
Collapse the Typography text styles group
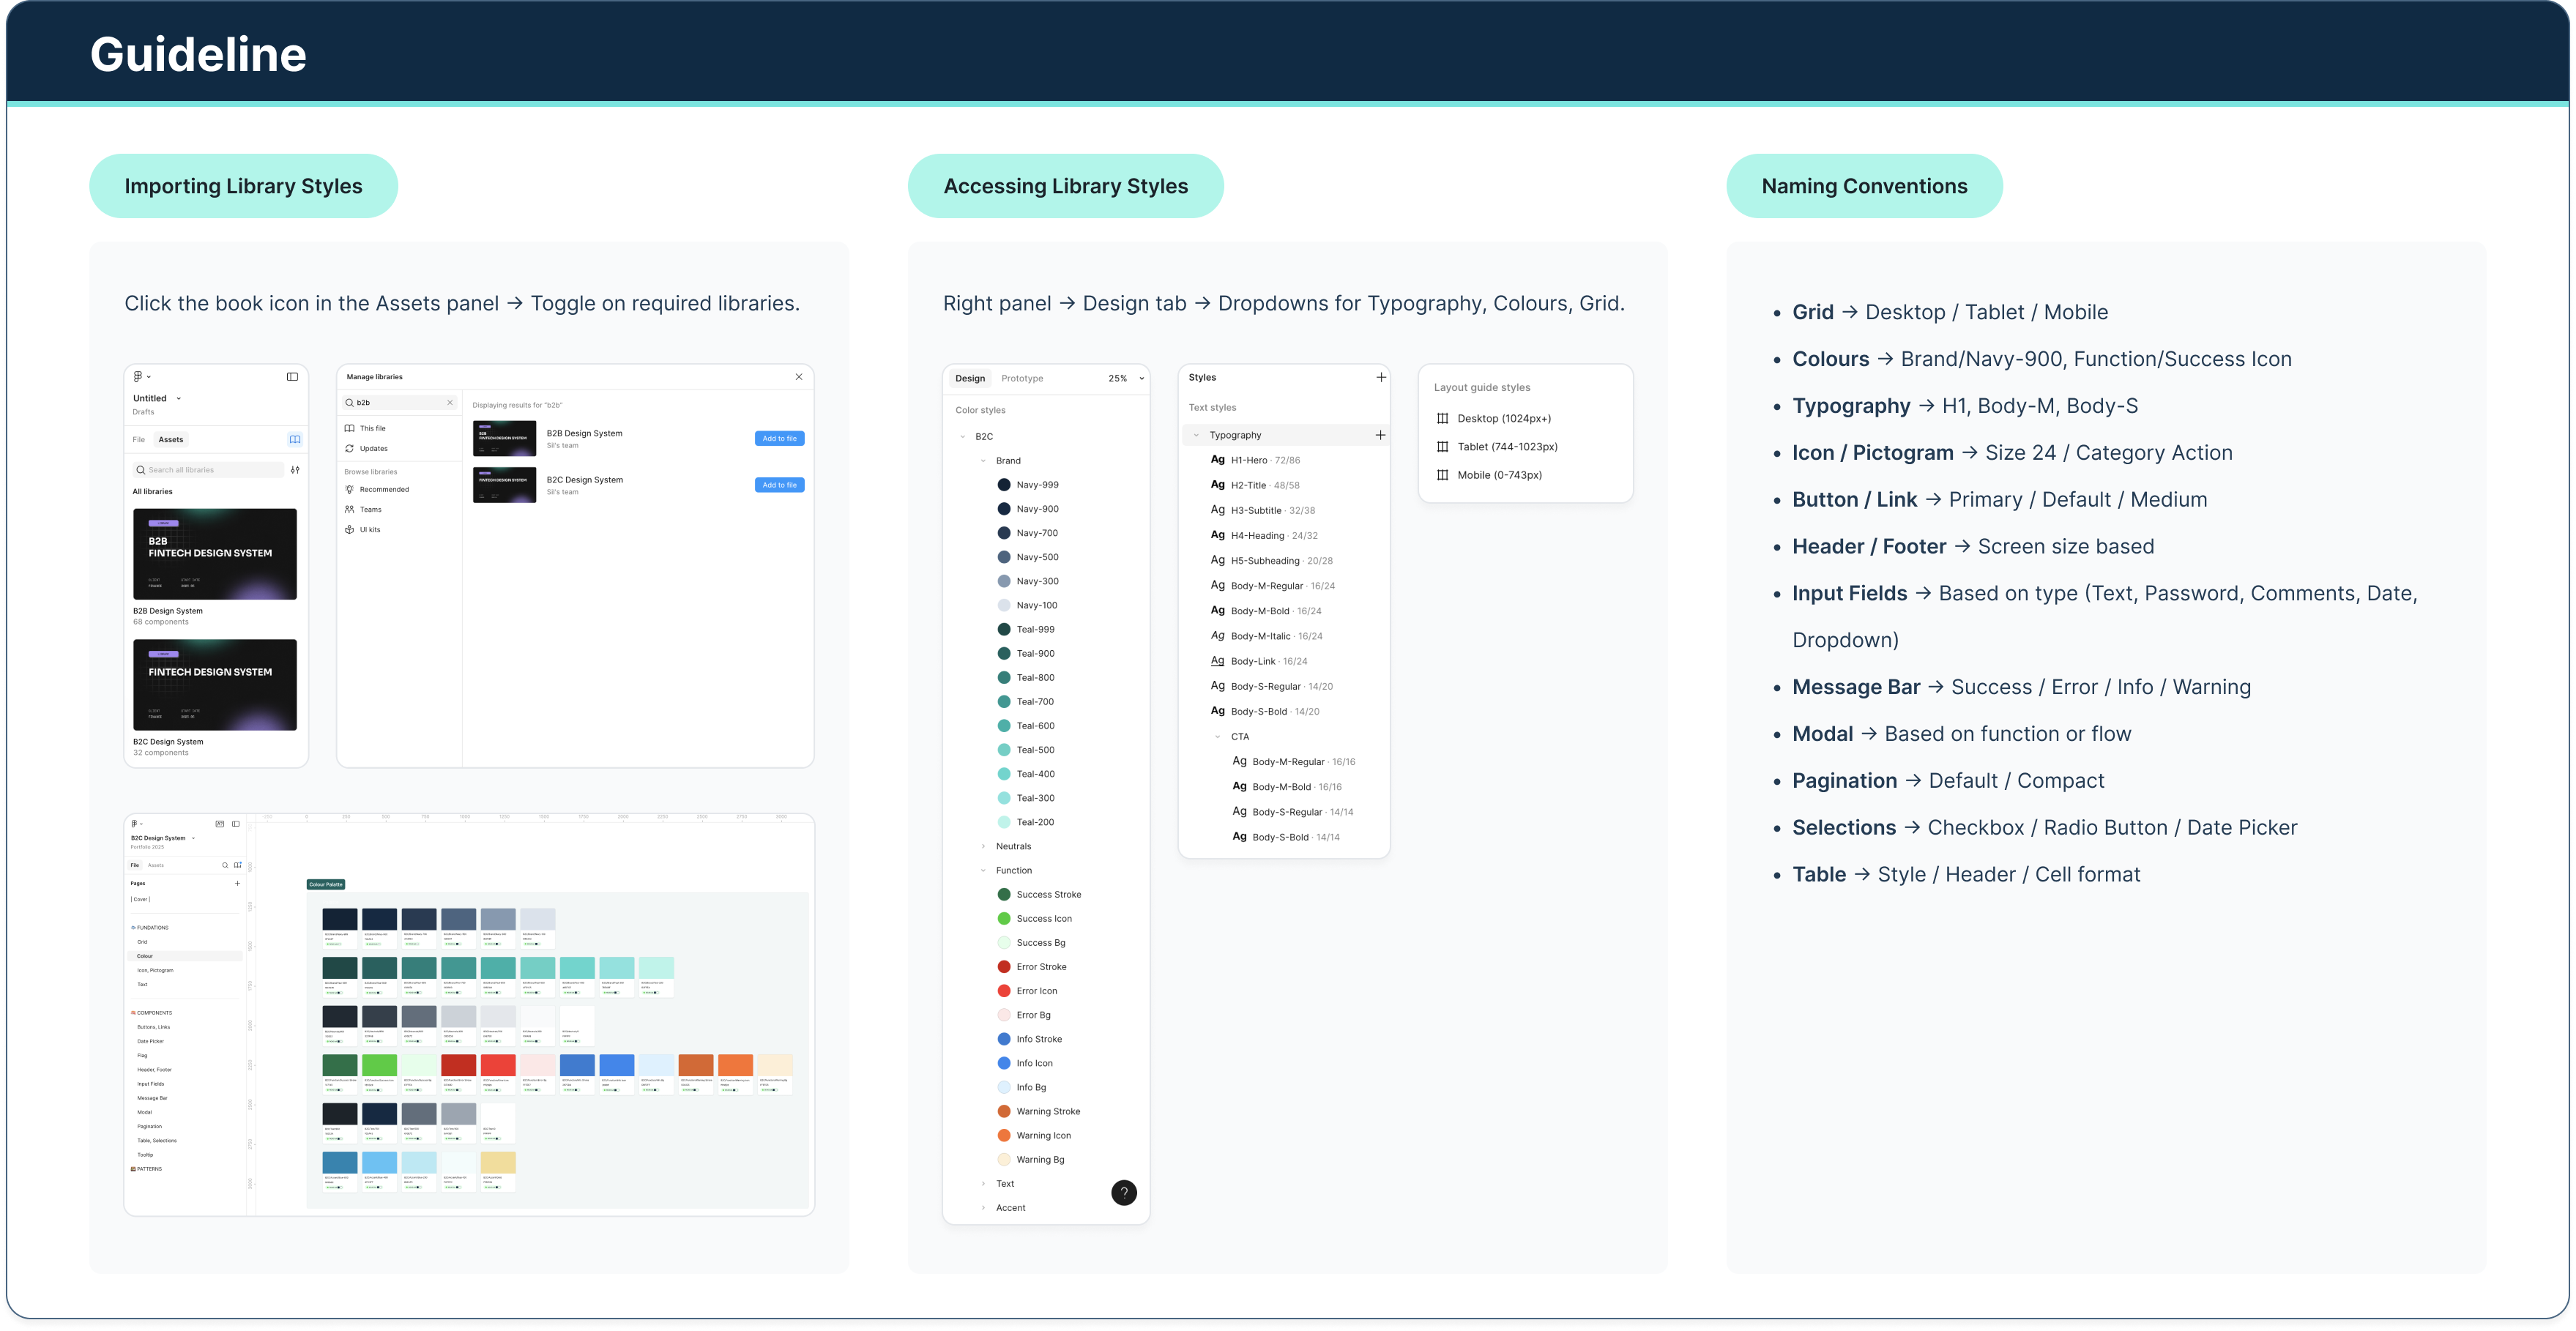(x=1196, y=435)
